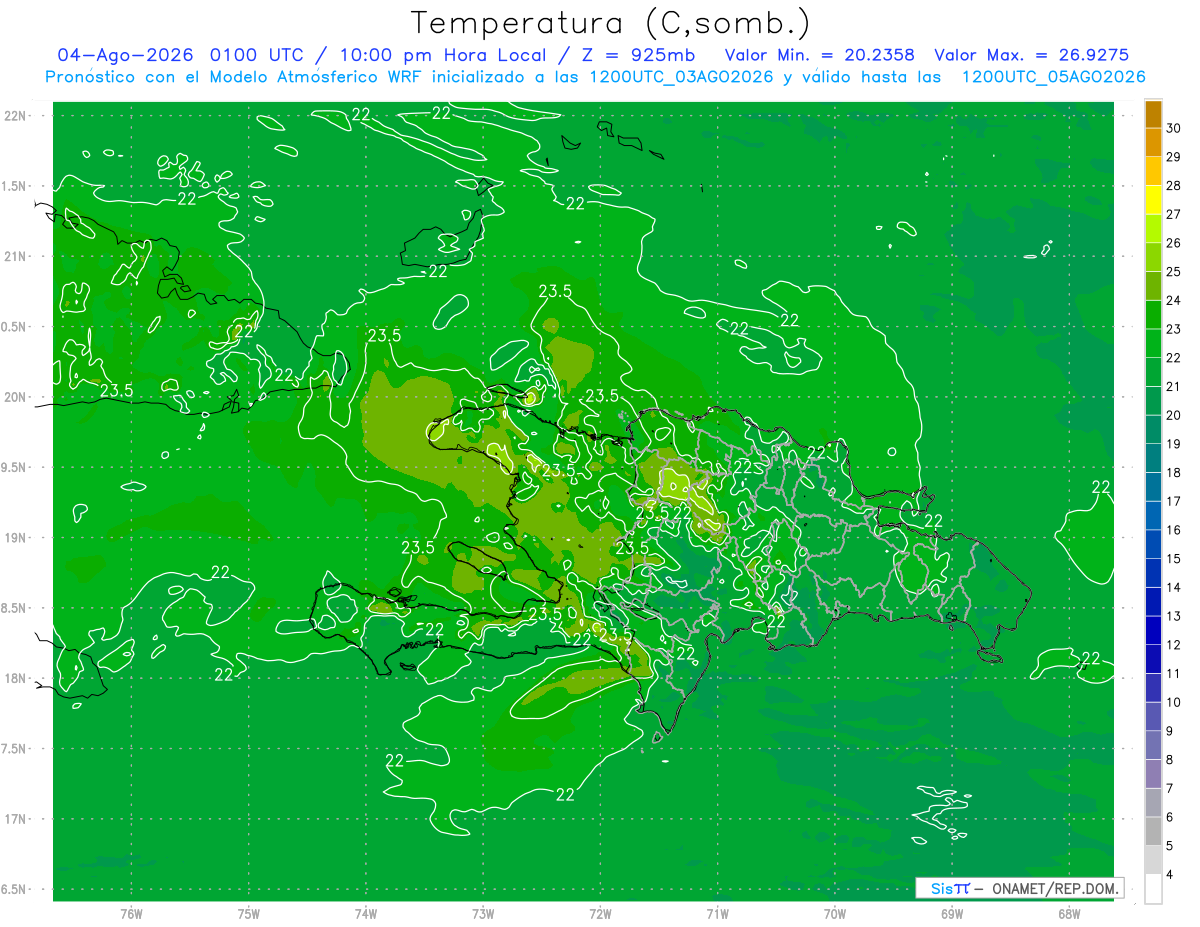Pick the white swatch below legend value 4

click(x=1153, y=889)
